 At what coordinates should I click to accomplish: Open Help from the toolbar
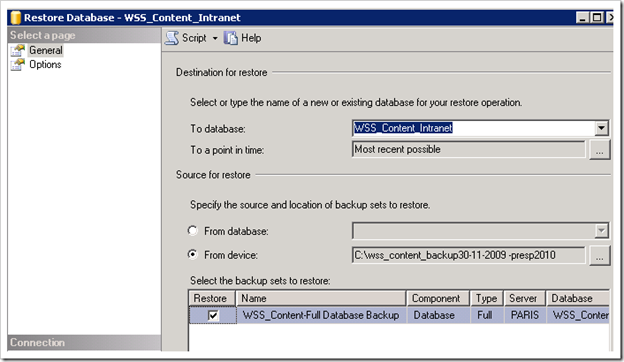[x=243, y=38]
